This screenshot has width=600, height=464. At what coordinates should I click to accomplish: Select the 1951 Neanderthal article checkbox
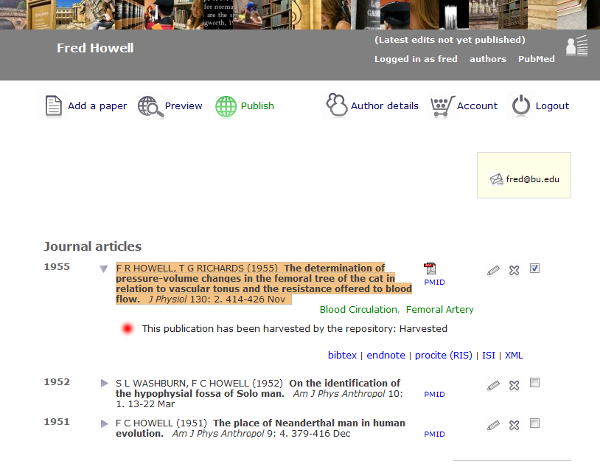535,423
